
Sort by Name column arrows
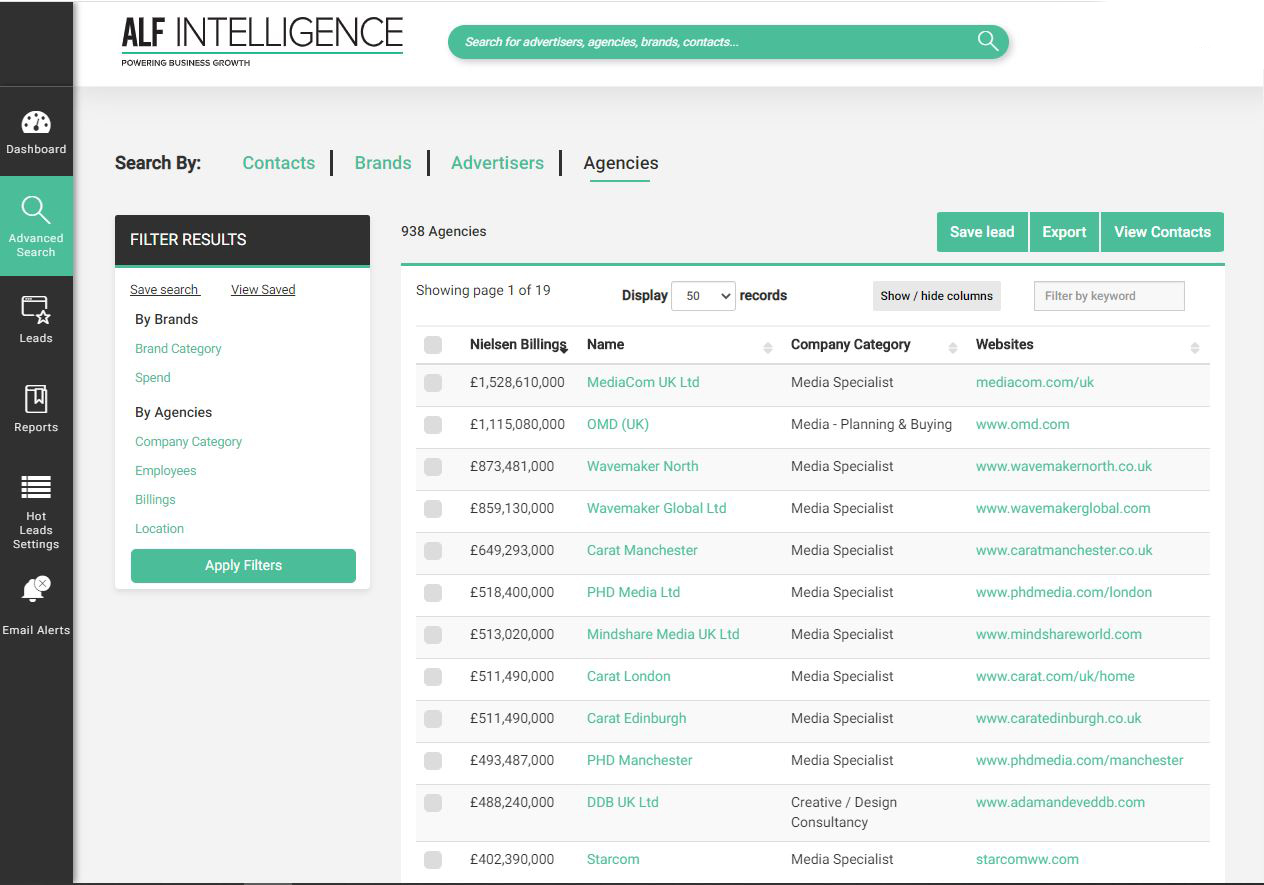point(768,348)
